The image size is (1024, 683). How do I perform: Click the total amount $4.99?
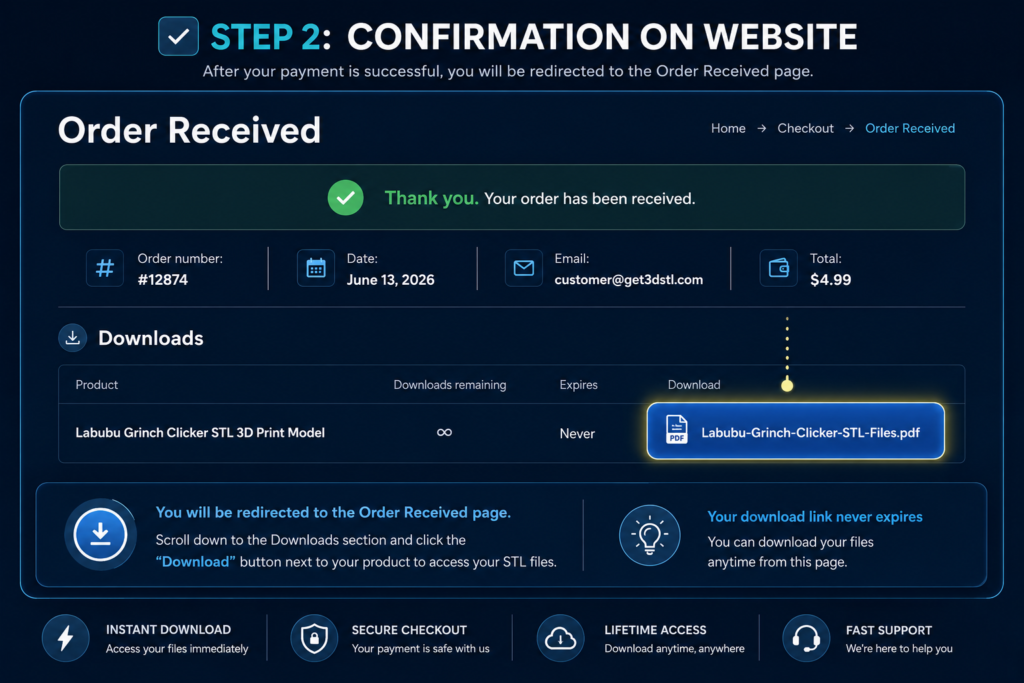click(x=830, y=280)
